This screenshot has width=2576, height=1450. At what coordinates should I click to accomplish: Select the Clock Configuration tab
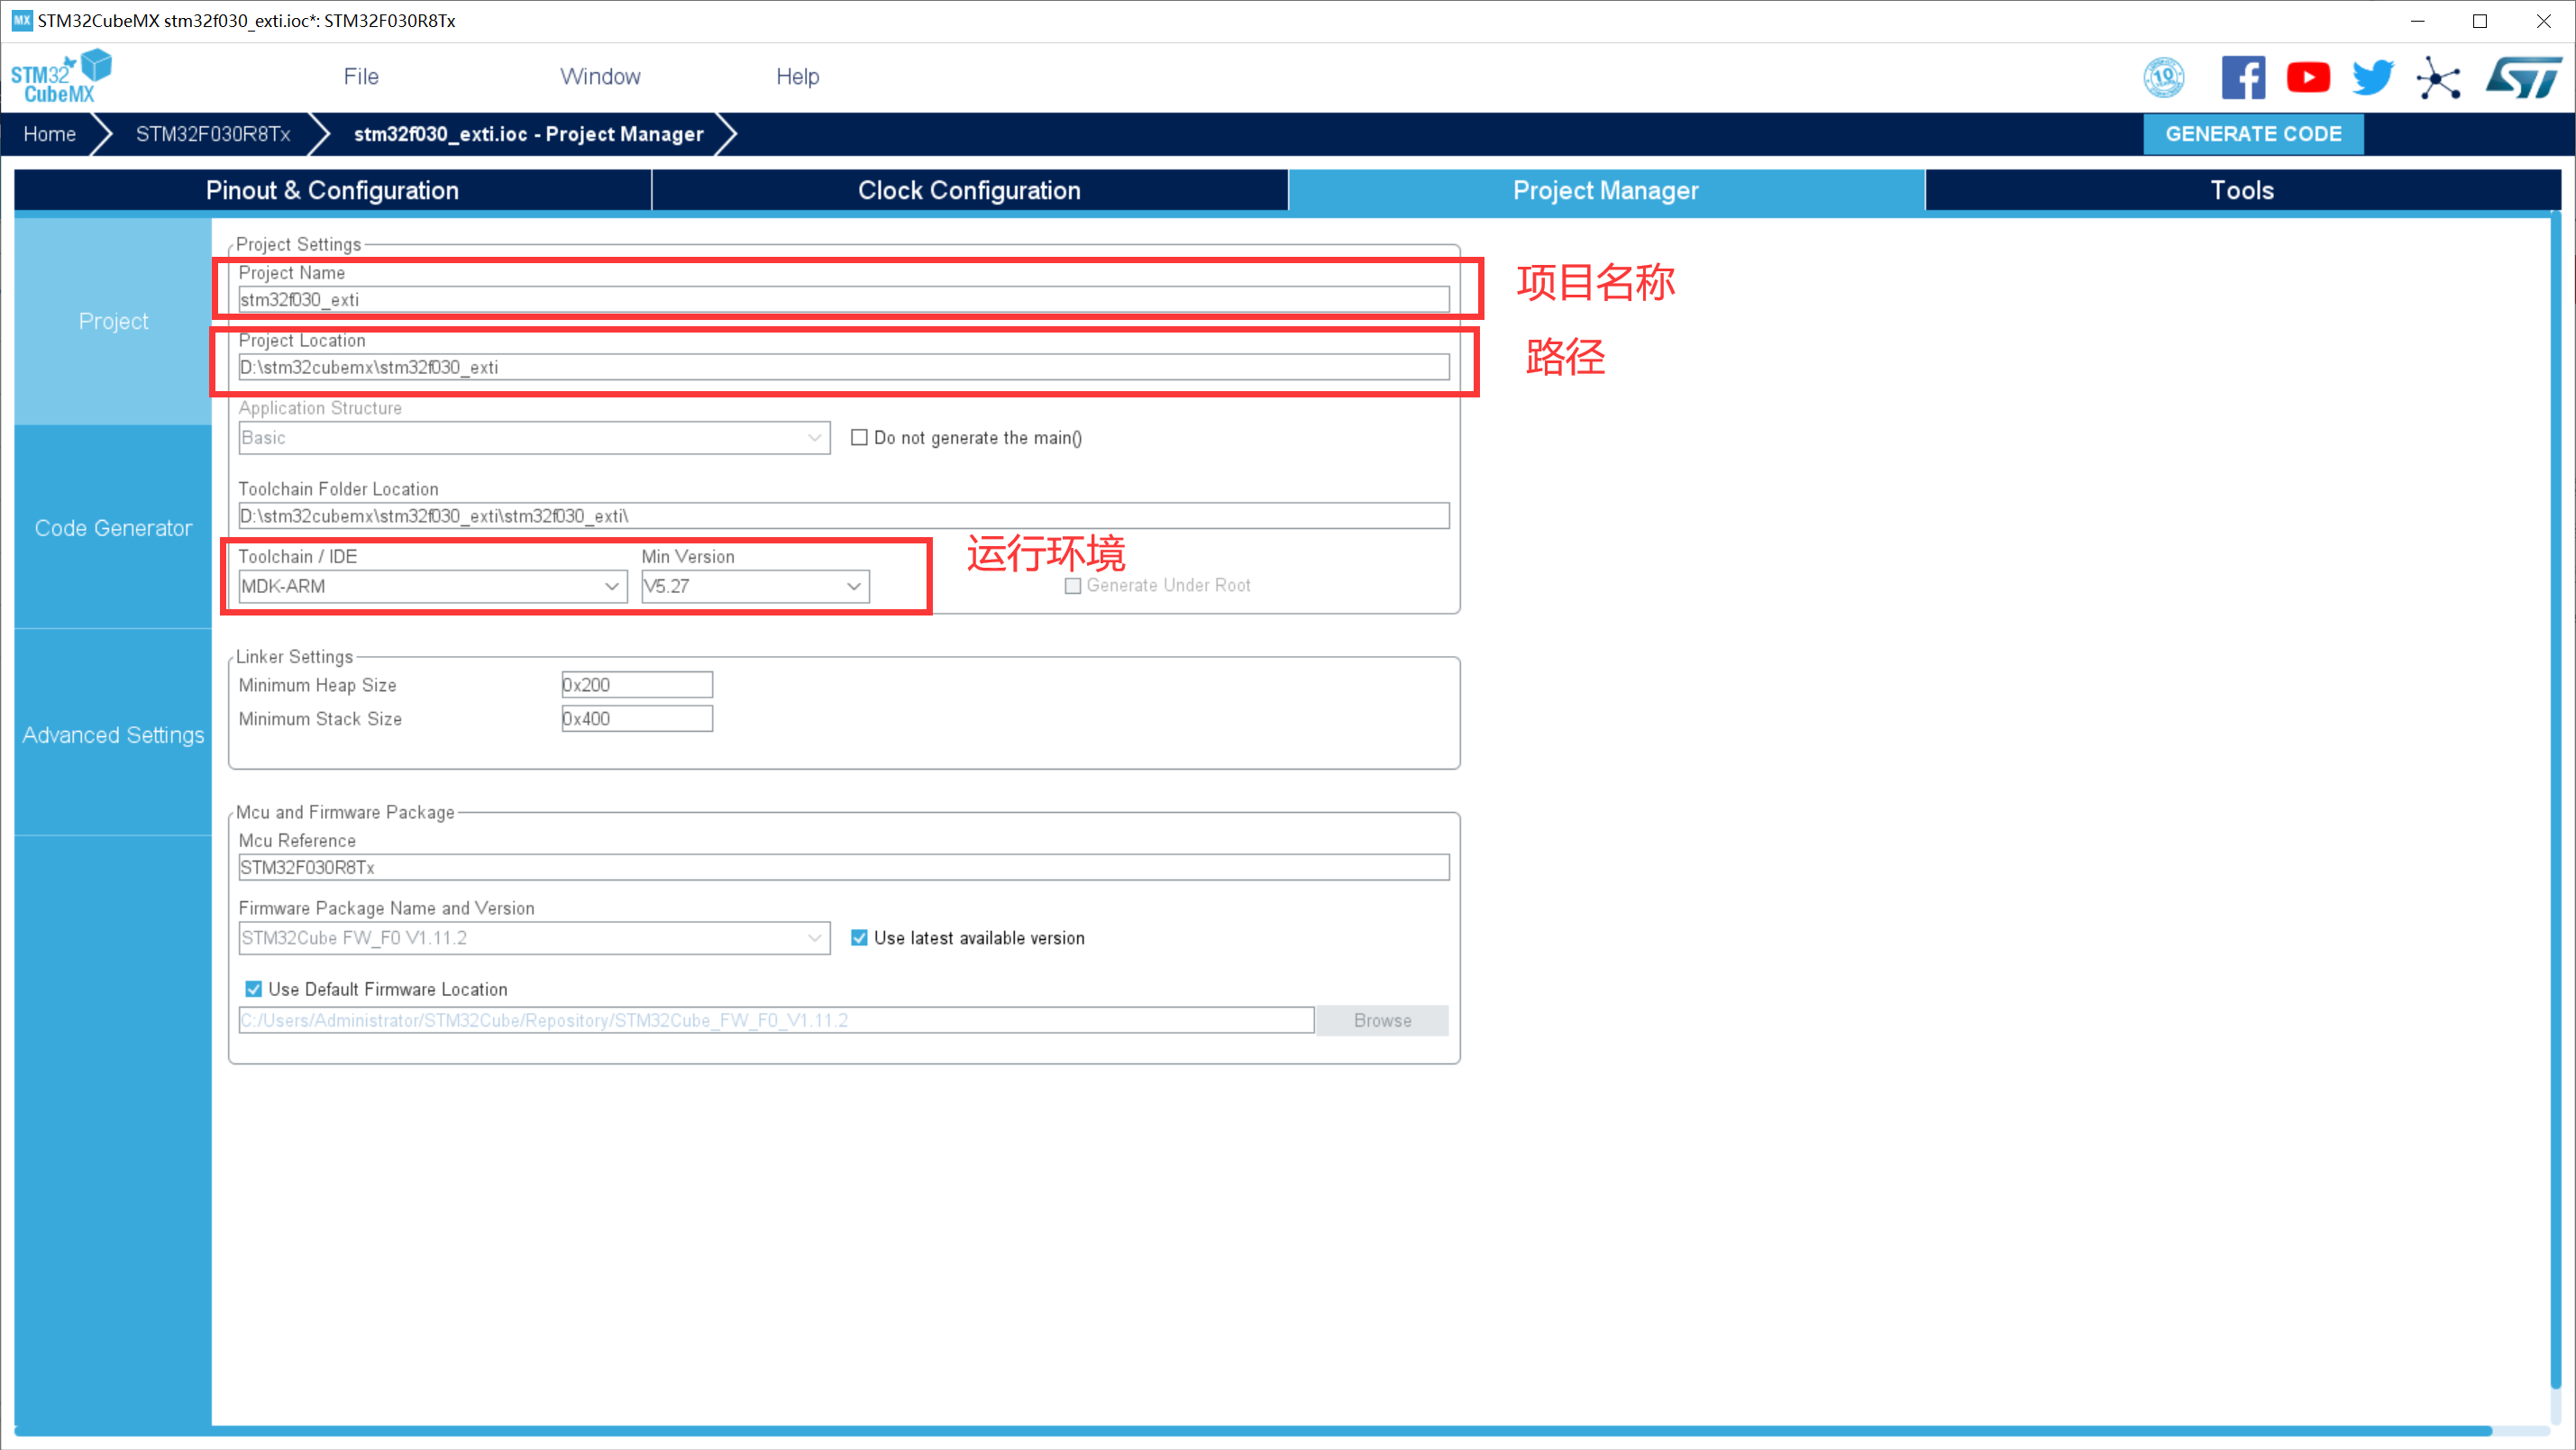(970, 189)
